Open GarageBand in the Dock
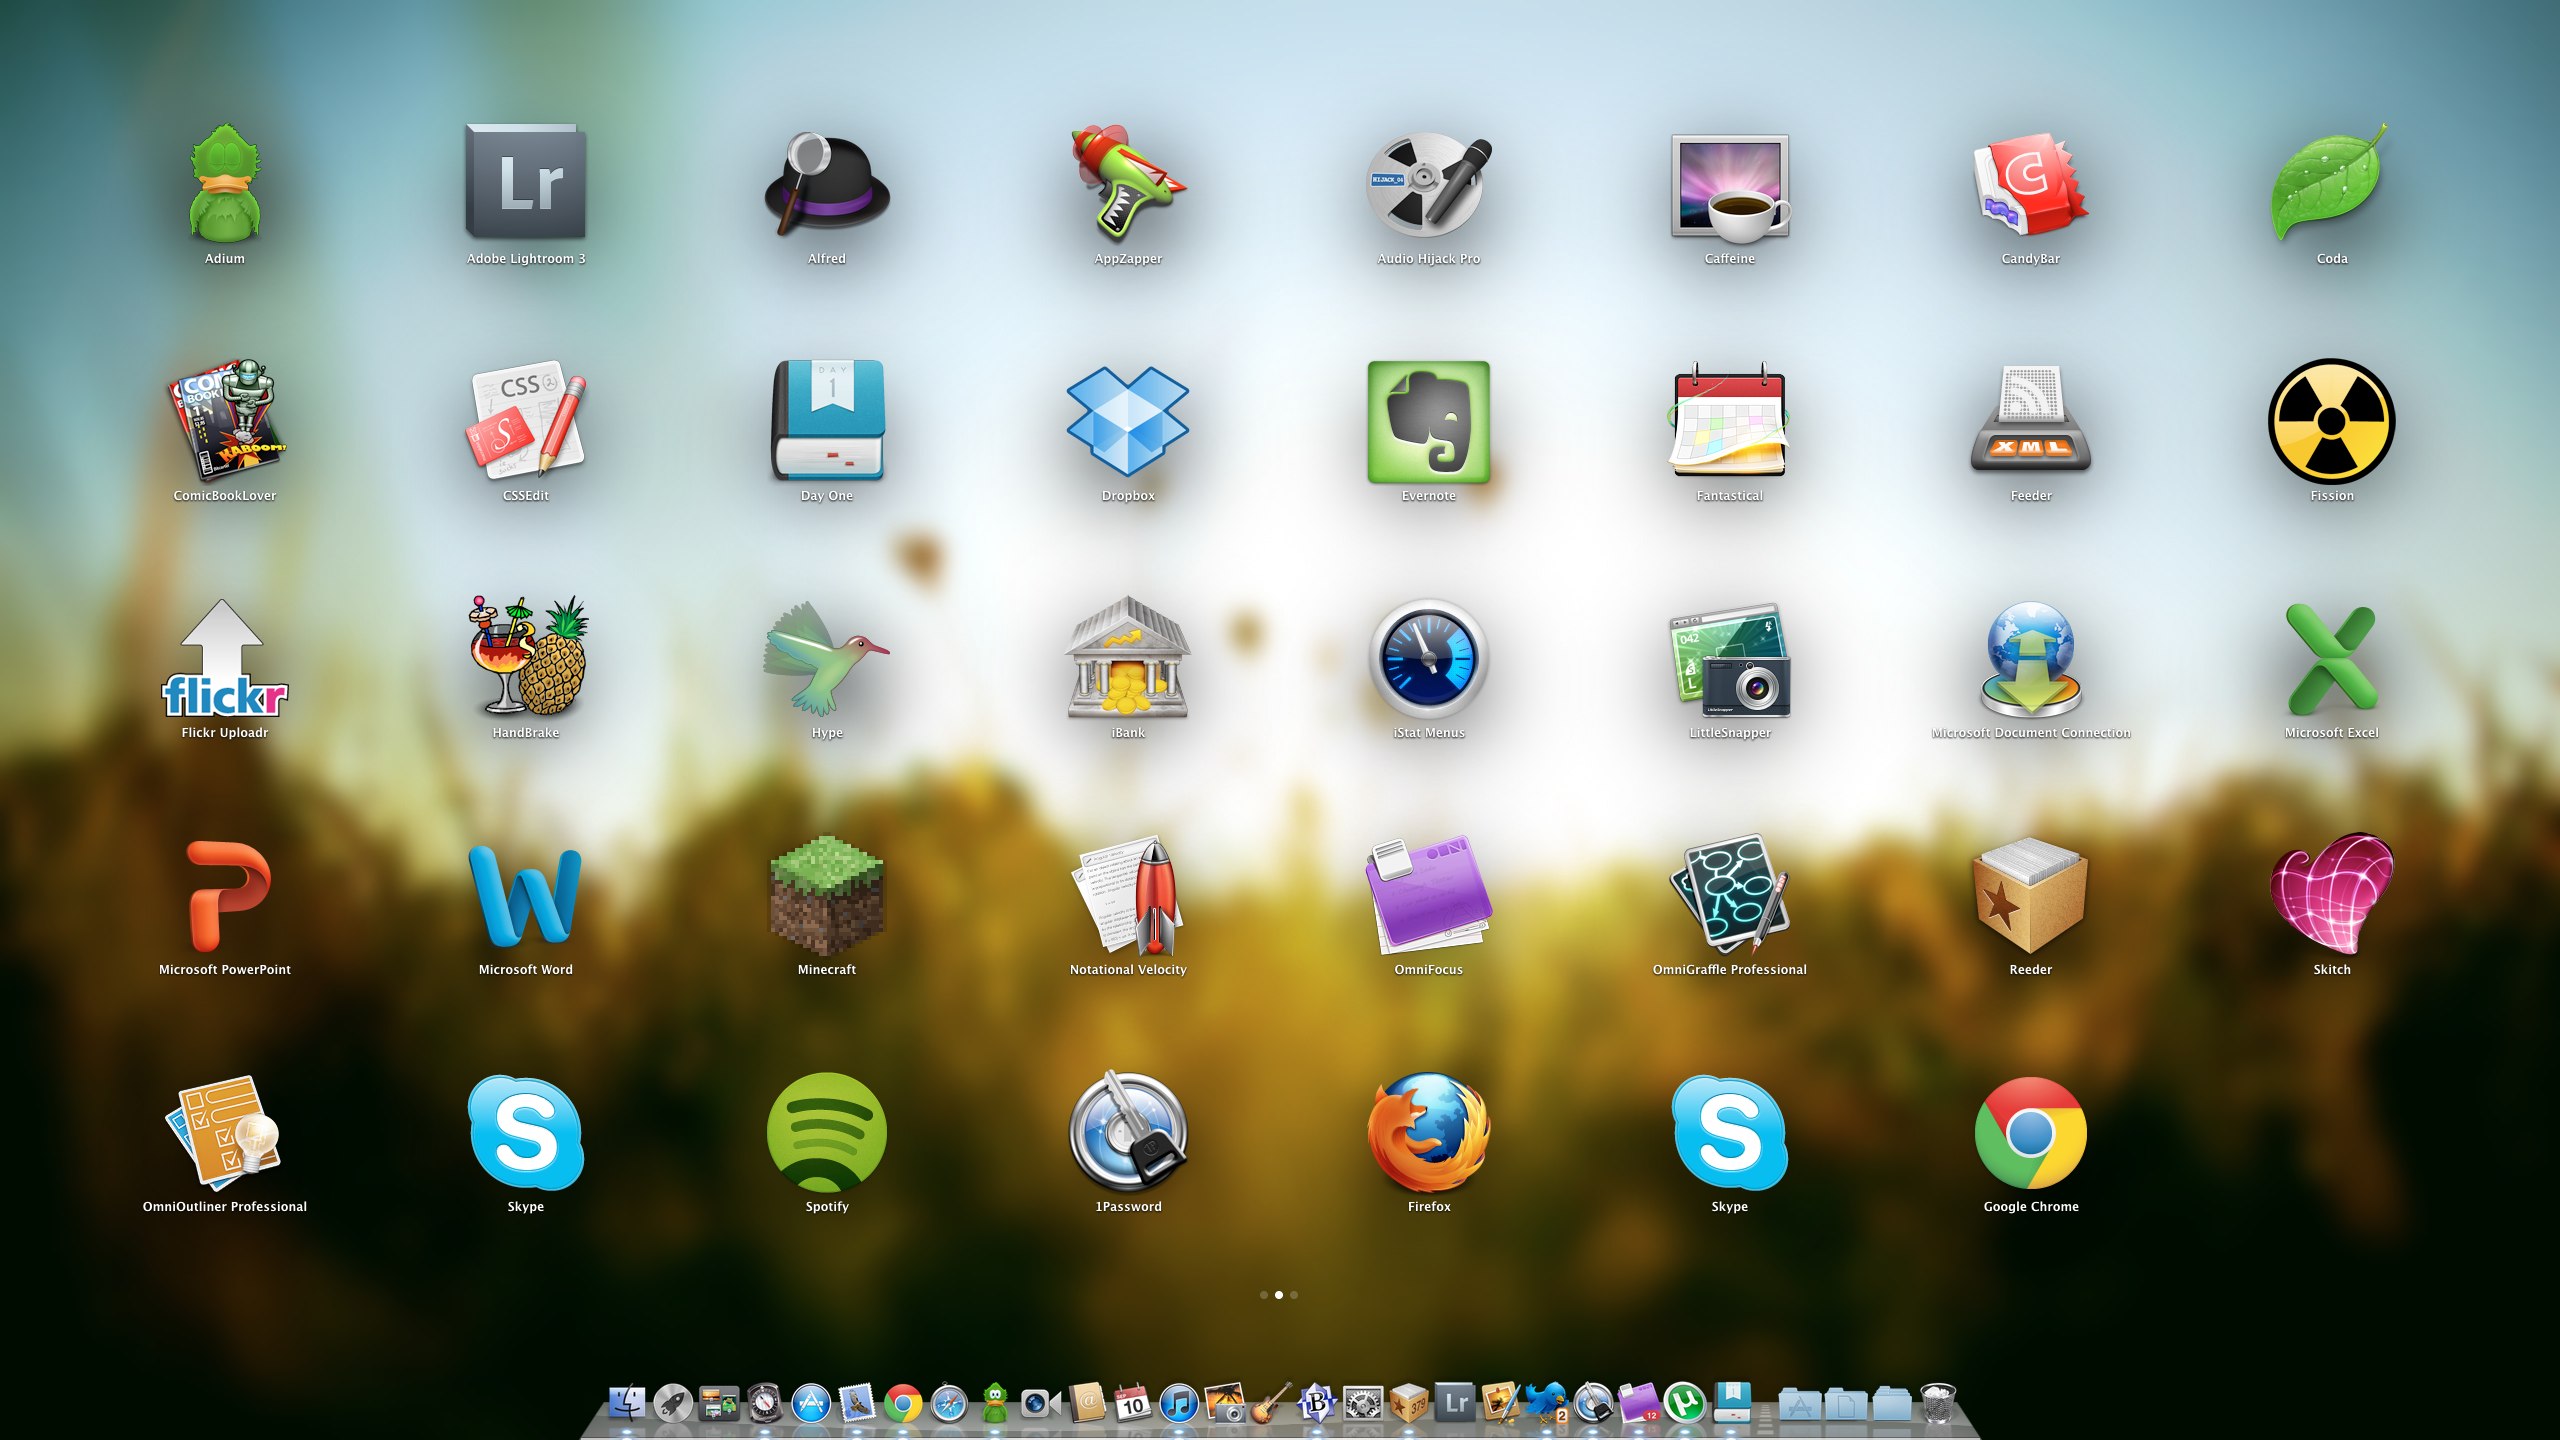Image resolution: width=2560 pixels, height=1440 pixels. click(x=1270, y=1401)
